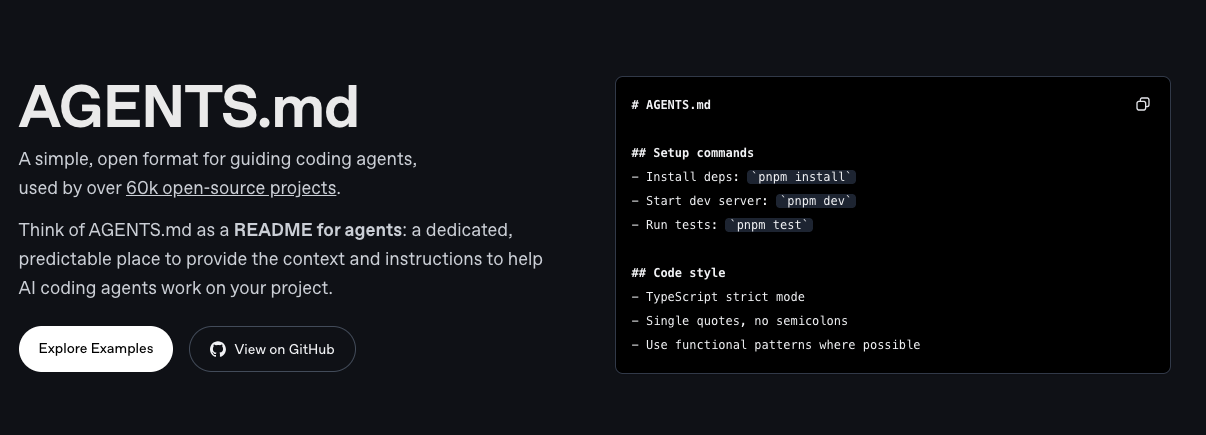This screenshot has height=435, width=1206.
Task: Click the 'Start dev server:' label in code
Action: pyautogui.click(x=700, y=201)
